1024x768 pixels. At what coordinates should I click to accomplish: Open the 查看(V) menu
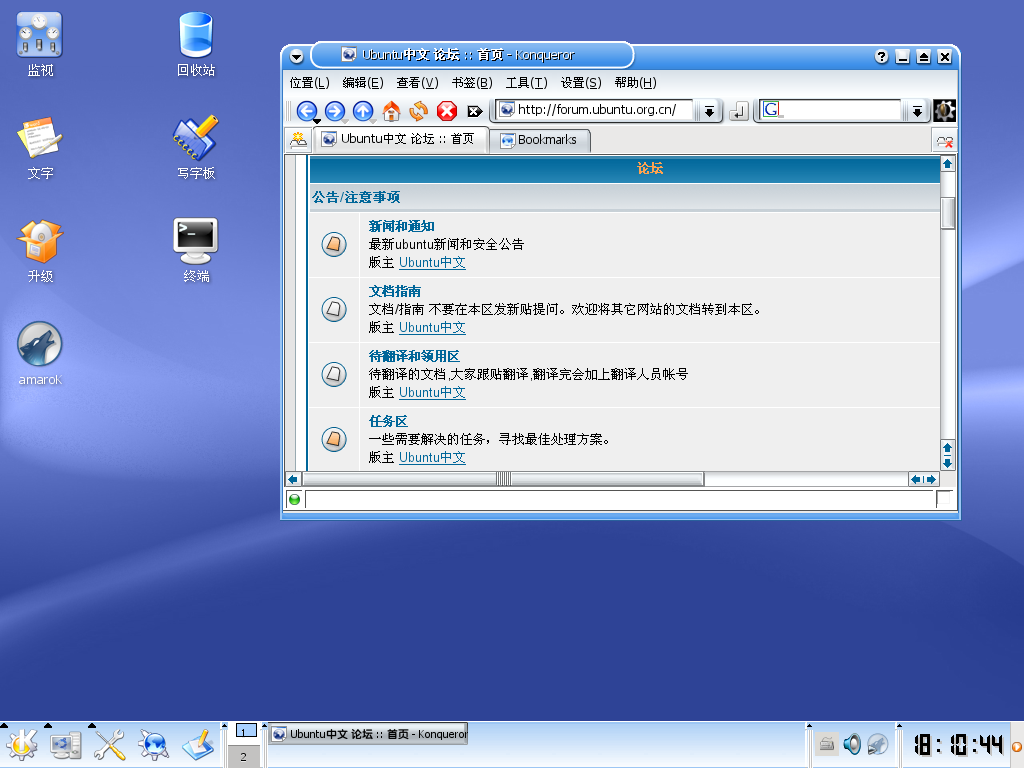tap(417, 83)
